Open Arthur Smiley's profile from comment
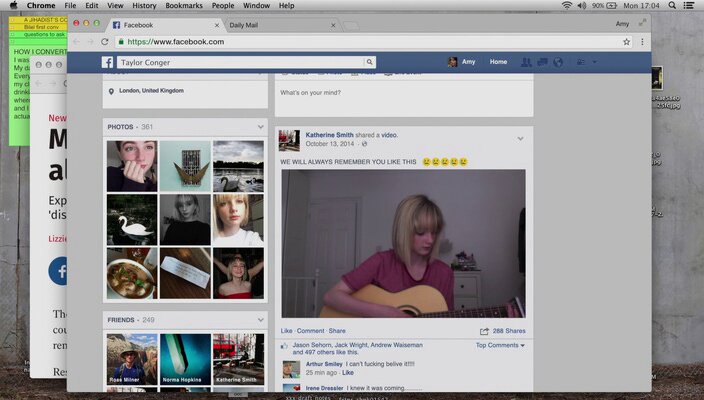The height and width of the screenshot is (400, 704). (324, 364)
